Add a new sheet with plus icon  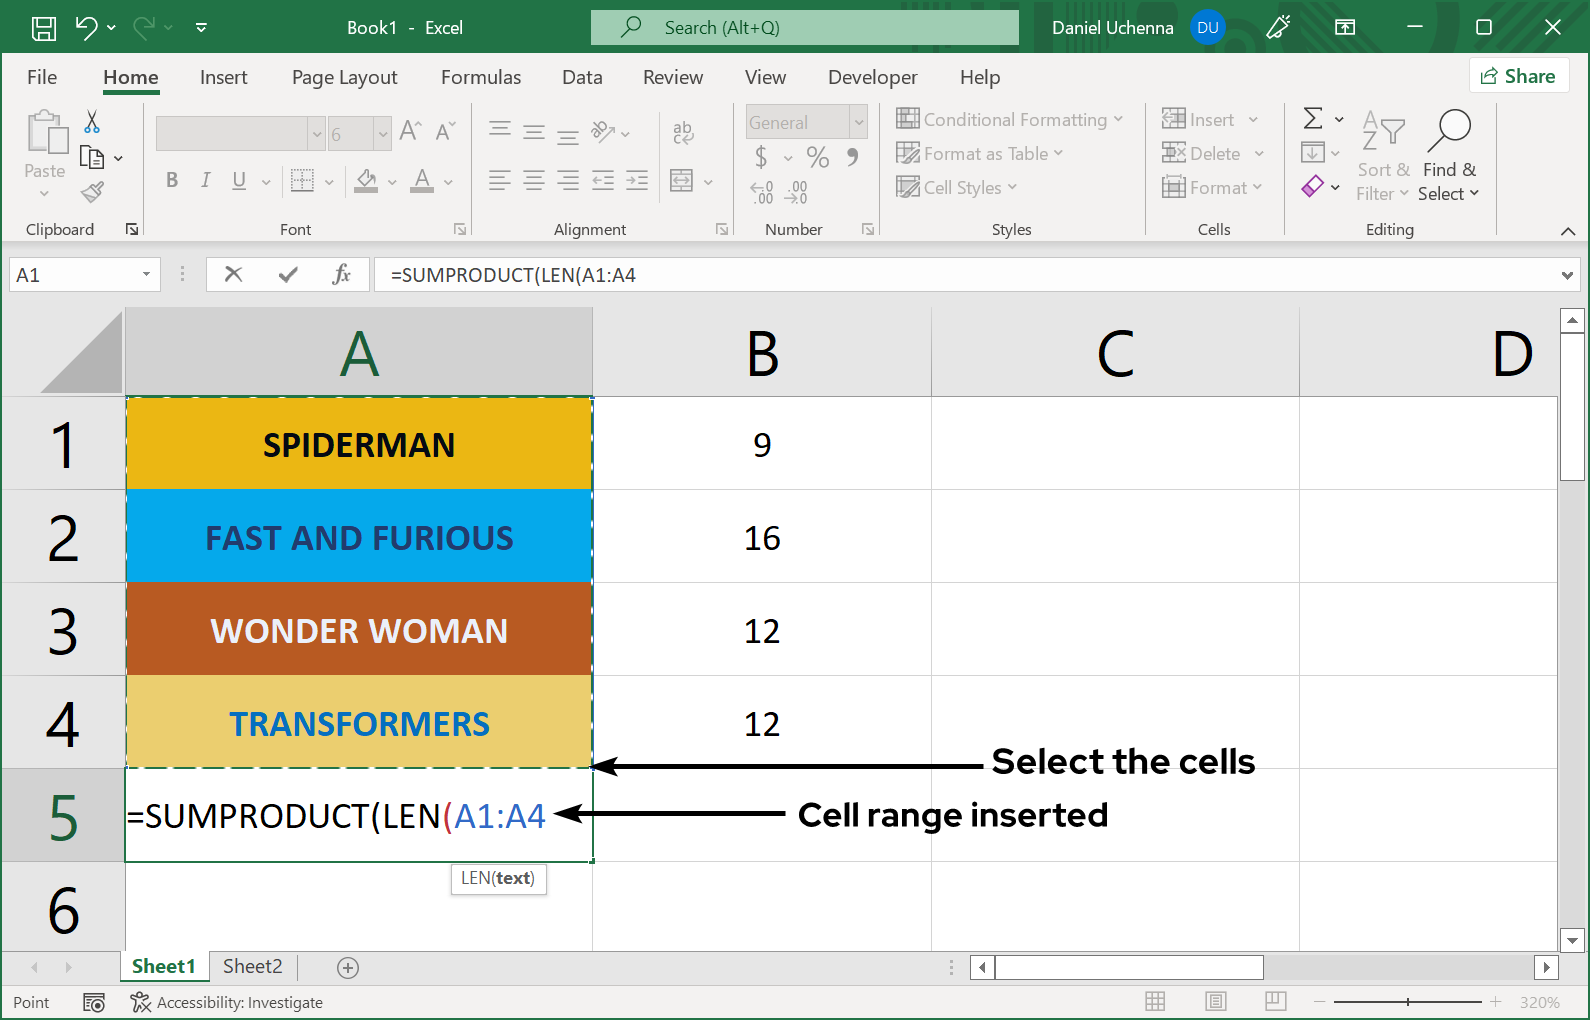pos(348,967)
